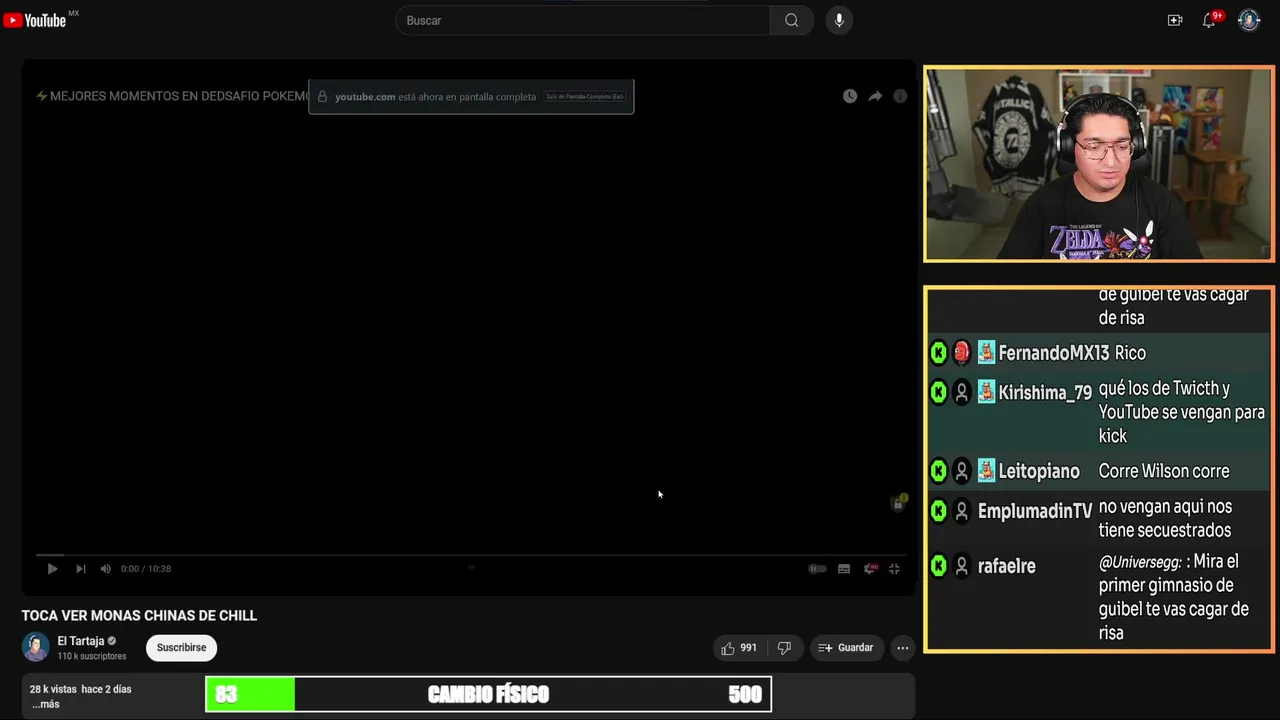Like the video with 991 likes
The image size is (1280, 720).
coord(739,648)
